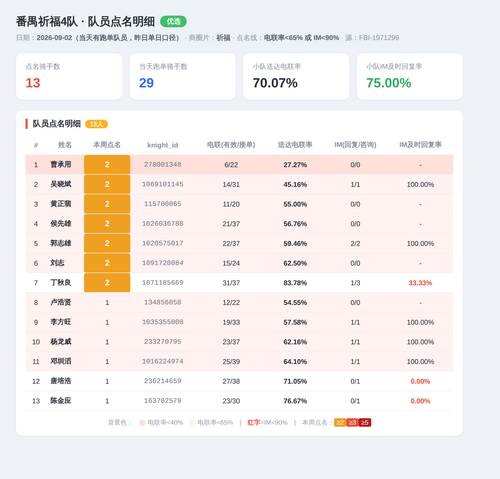Image resolution: width=500 pixels, height=479 pixels.
Task: Click the 本周点名 column header
Action: (x=107, y=145)
